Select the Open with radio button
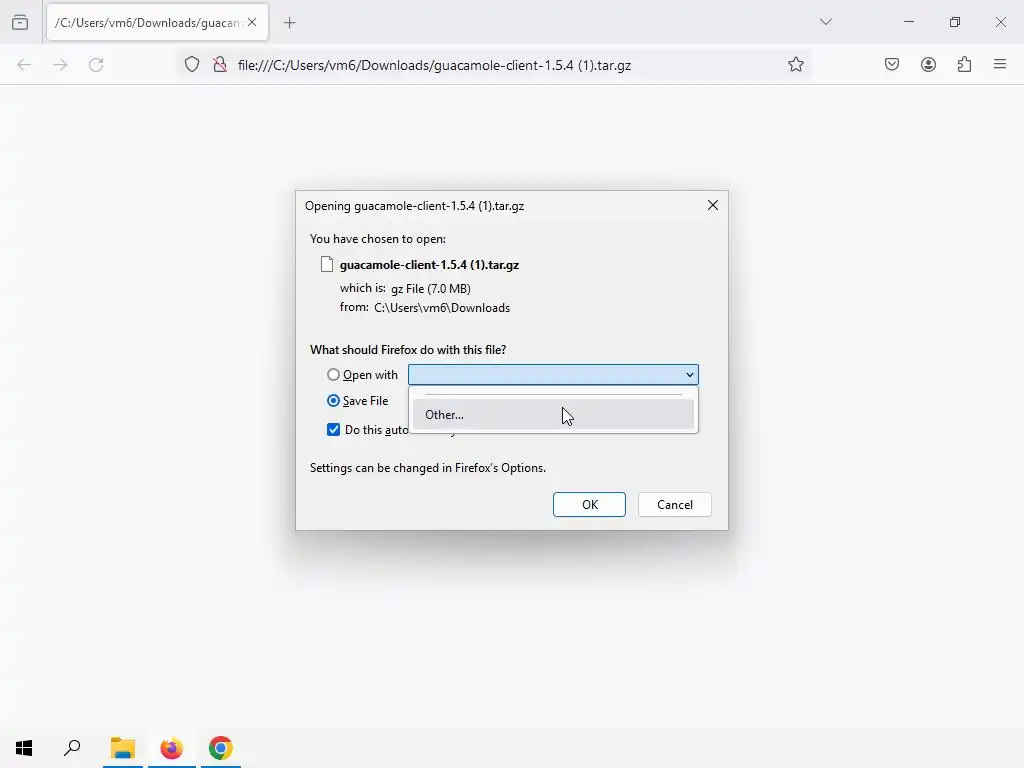 coord(333,375)
